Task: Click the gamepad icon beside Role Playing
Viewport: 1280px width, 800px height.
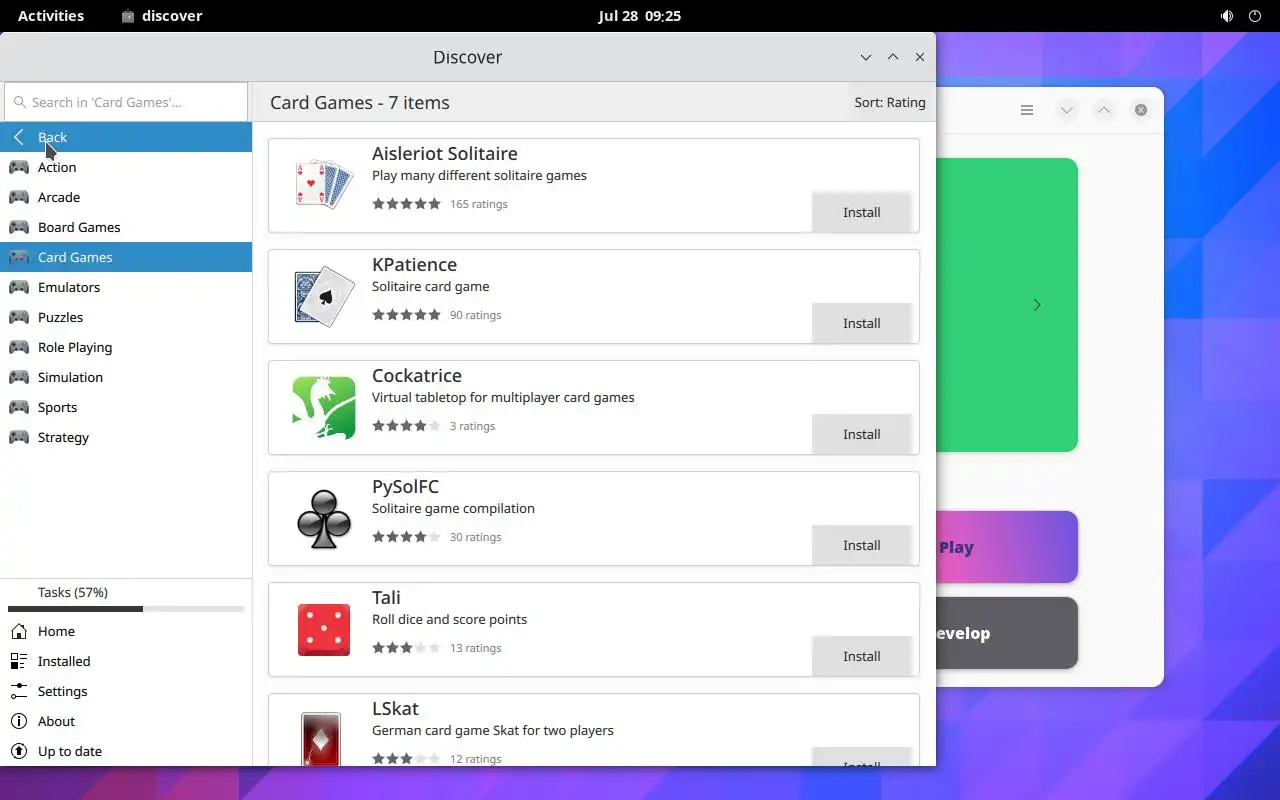Action: (19, 347)
